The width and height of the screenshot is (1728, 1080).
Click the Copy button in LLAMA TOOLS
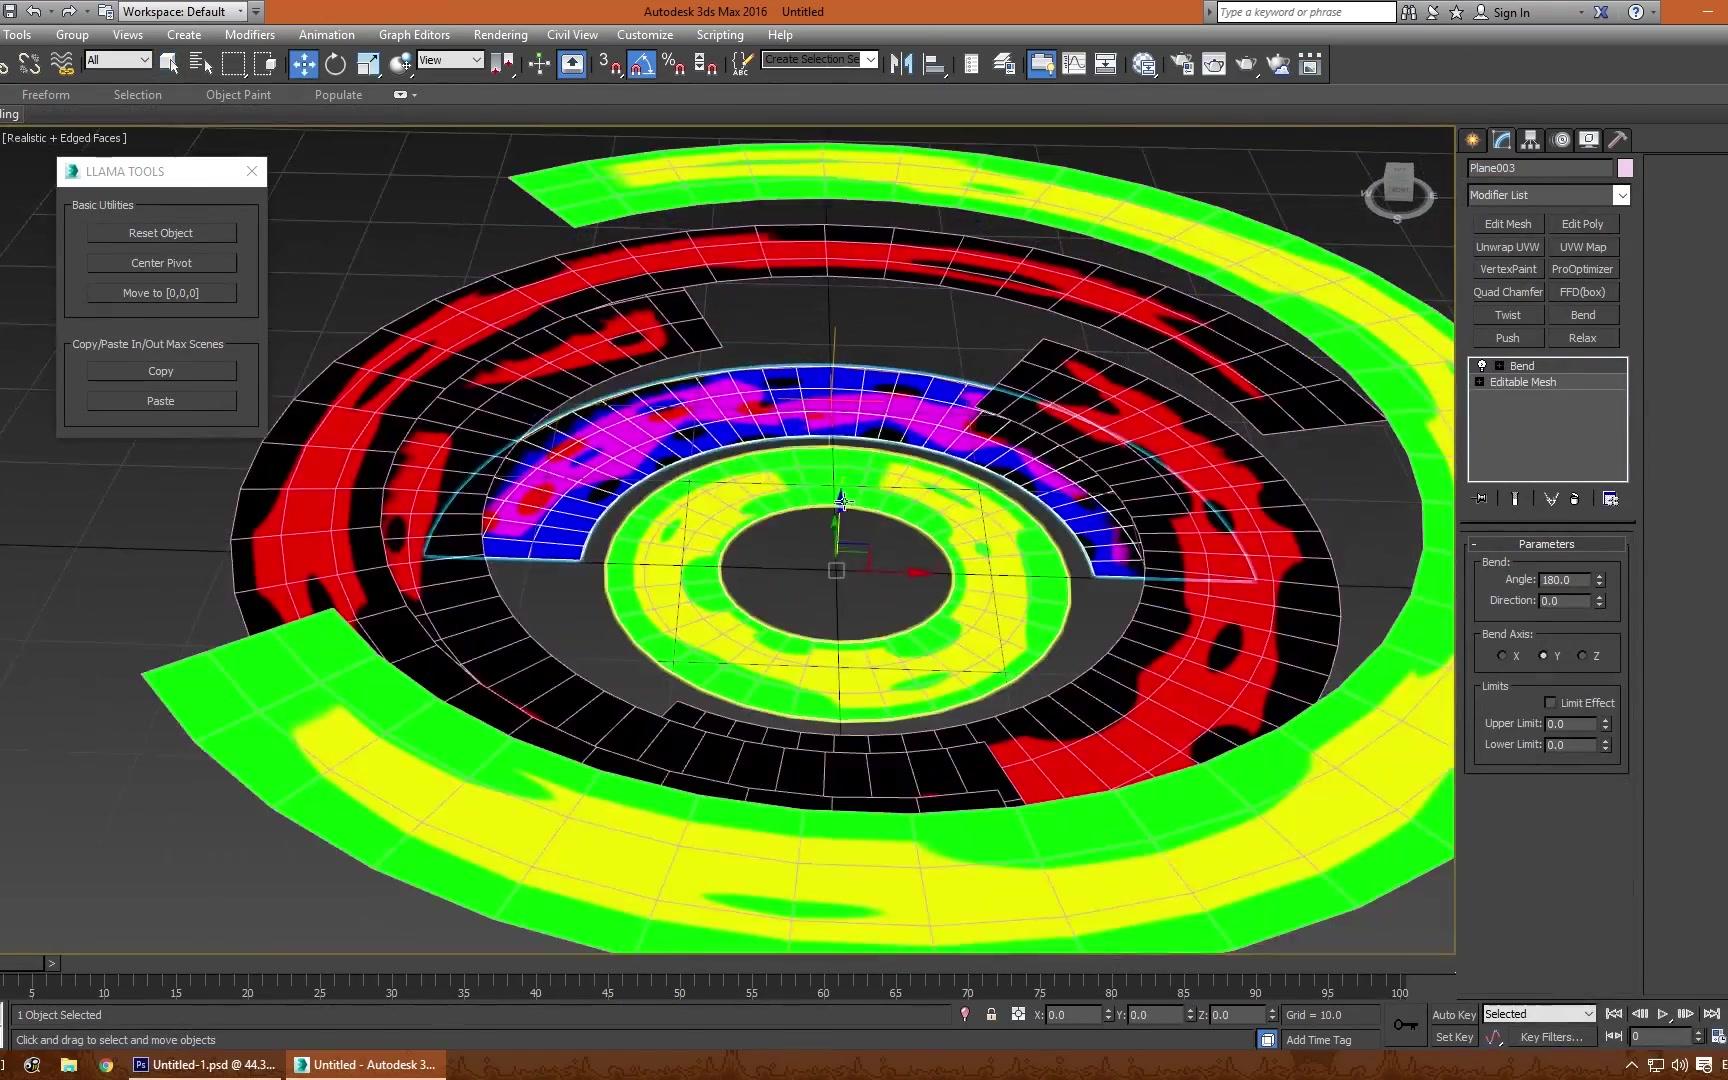coord(160,370)
